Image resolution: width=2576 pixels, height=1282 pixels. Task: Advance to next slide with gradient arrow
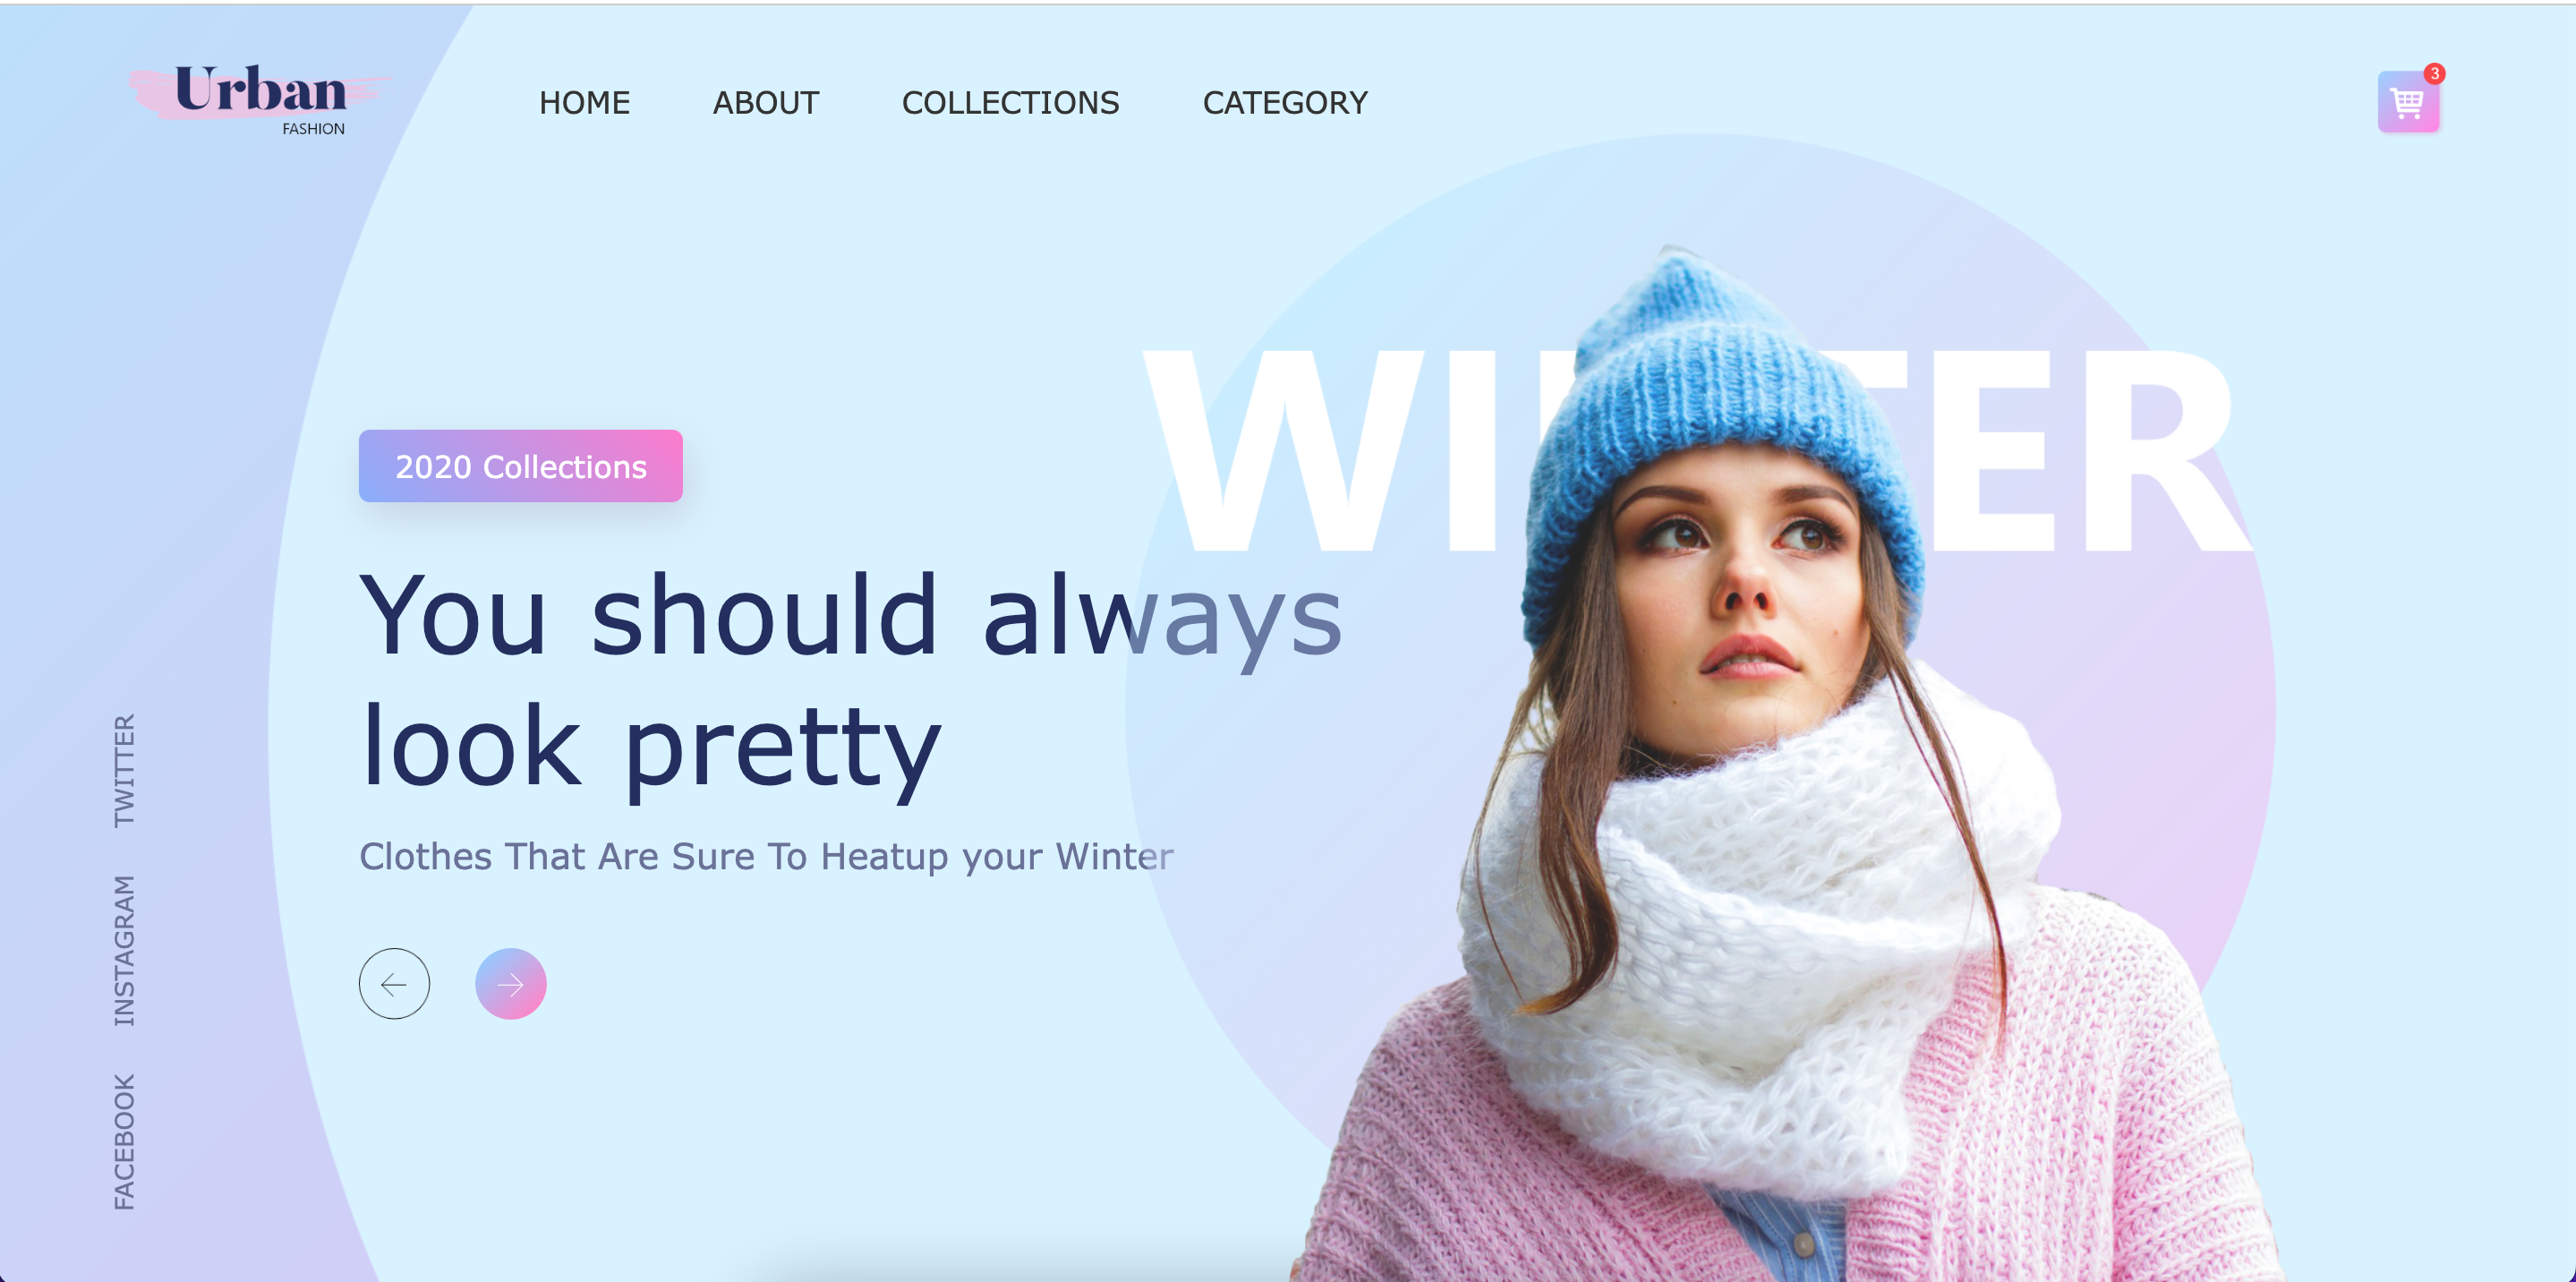(510, 984)
